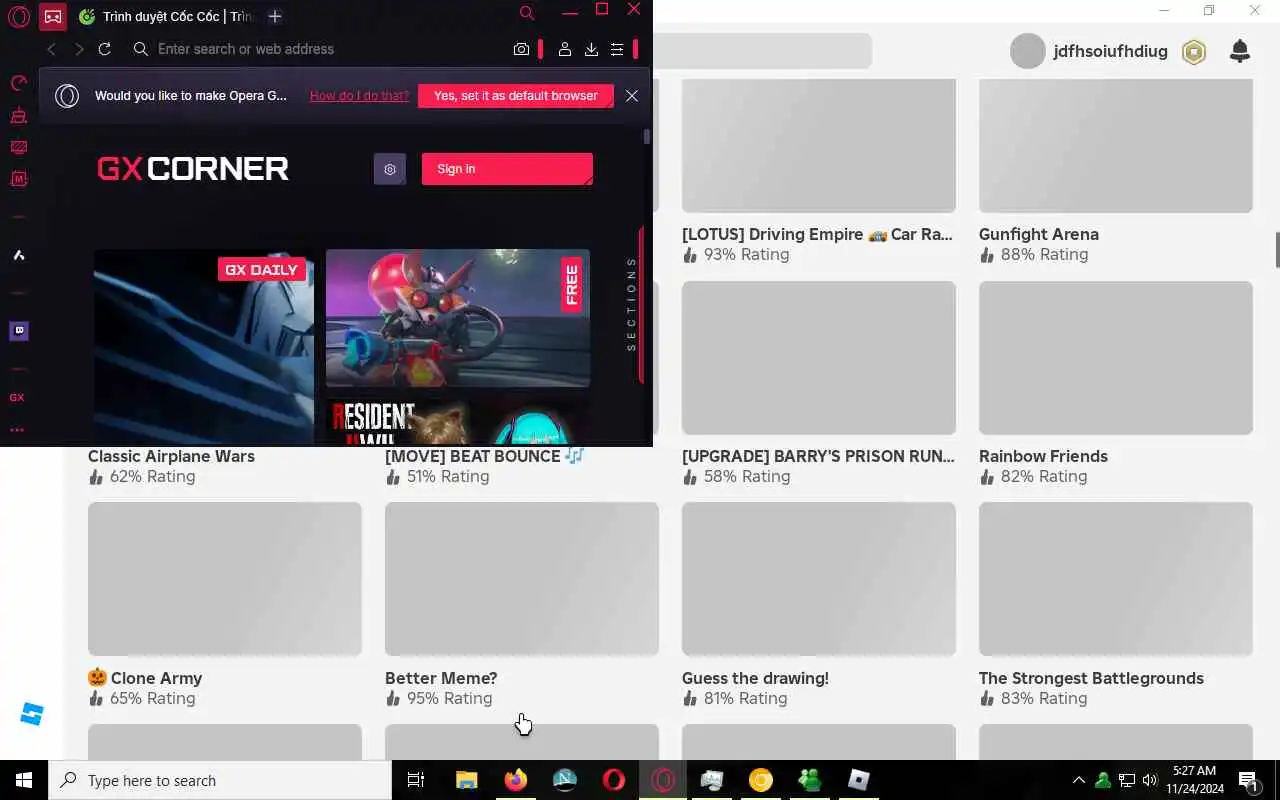The width and height of the screenshot is (1280, 800).
Task: Open the Classic Airplane Wars game
Action: point(171,457)
